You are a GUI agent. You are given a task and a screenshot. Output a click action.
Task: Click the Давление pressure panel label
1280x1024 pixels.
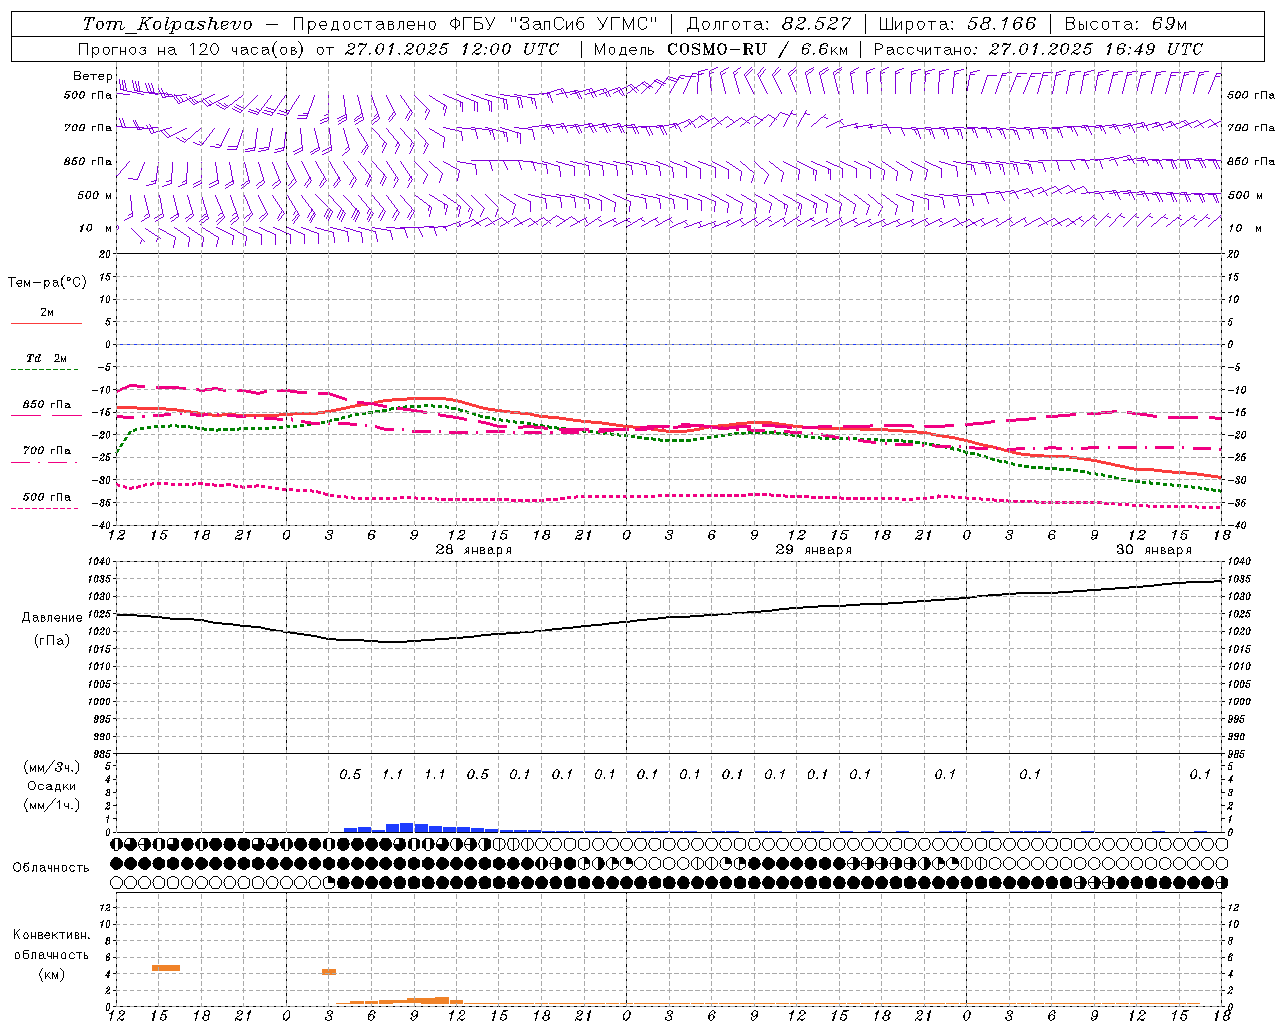tap(52, 618)
